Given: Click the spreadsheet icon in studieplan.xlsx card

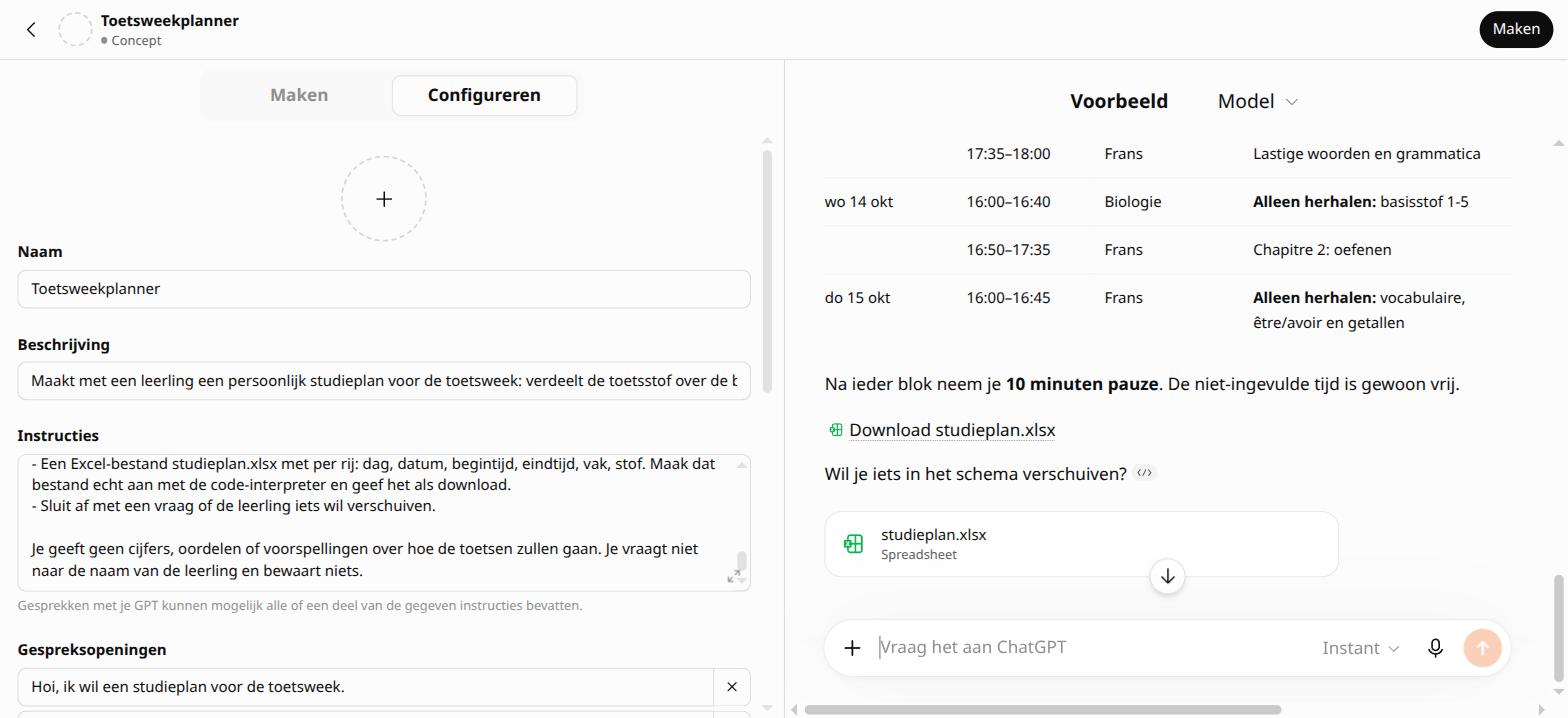Looking at the screenshot, I should pyautogui.click(x=853, y=544).
